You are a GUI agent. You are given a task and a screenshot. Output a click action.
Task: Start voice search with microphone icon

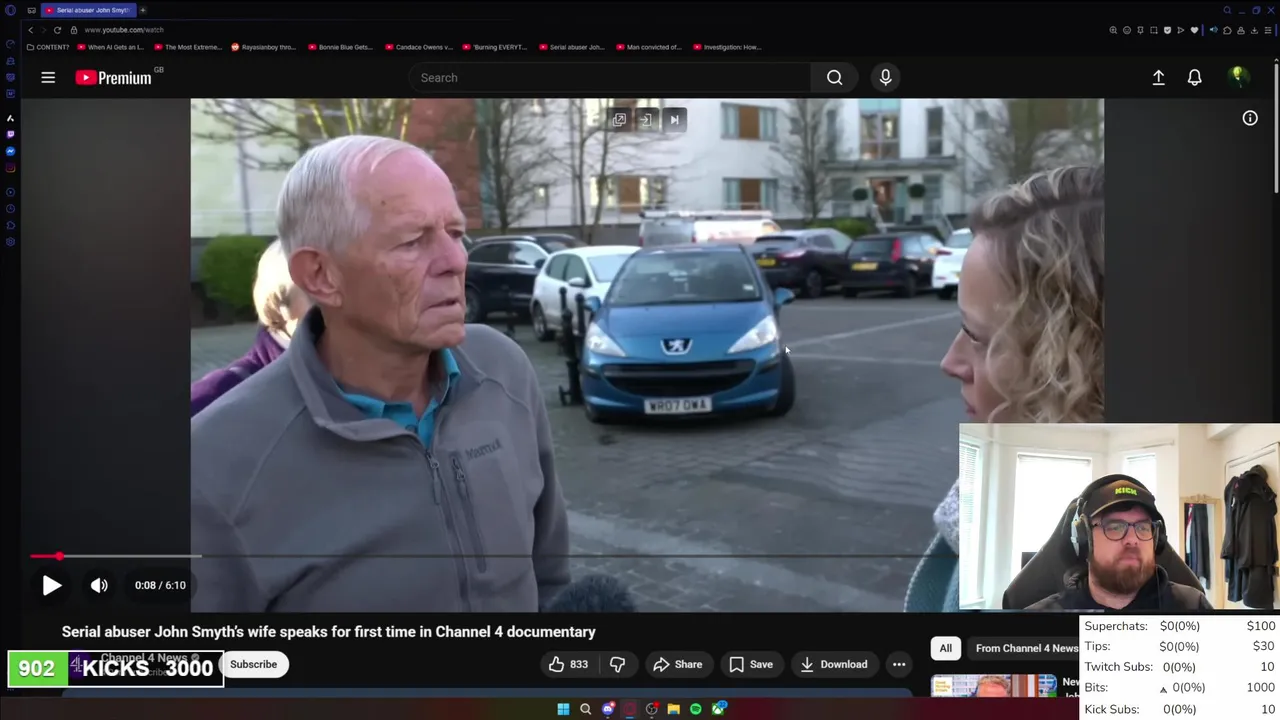885,77
